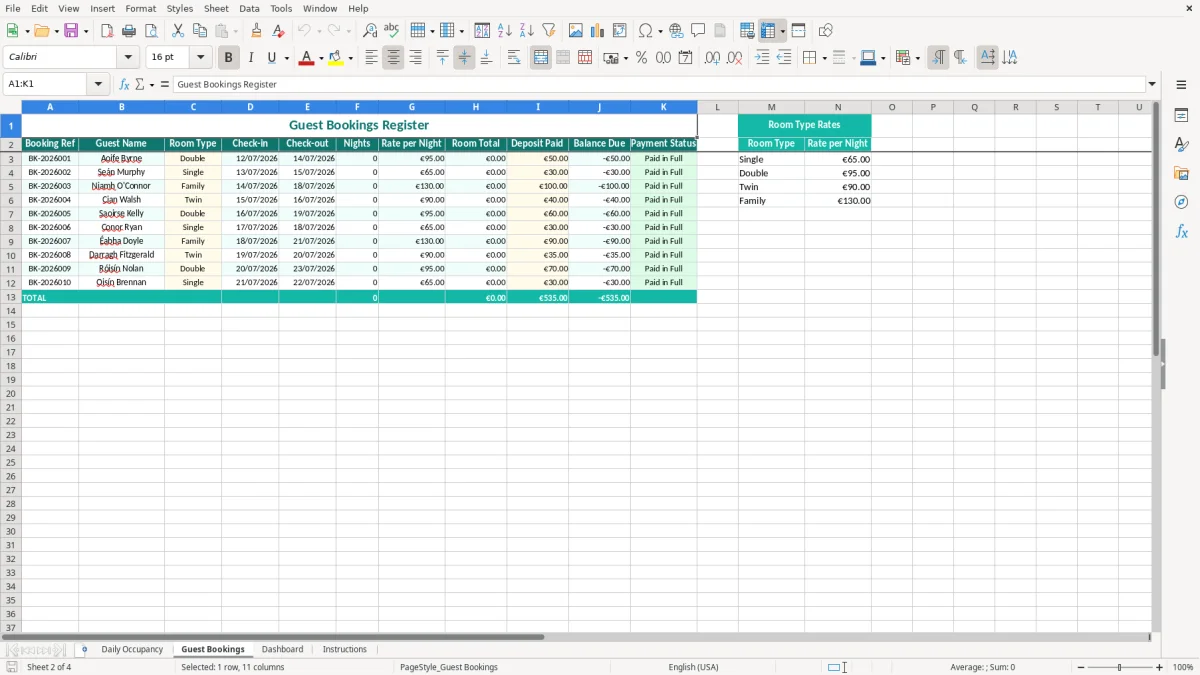Screen dimensions: 1200x675
Task: Insert a chart
Action: [598, 31]
